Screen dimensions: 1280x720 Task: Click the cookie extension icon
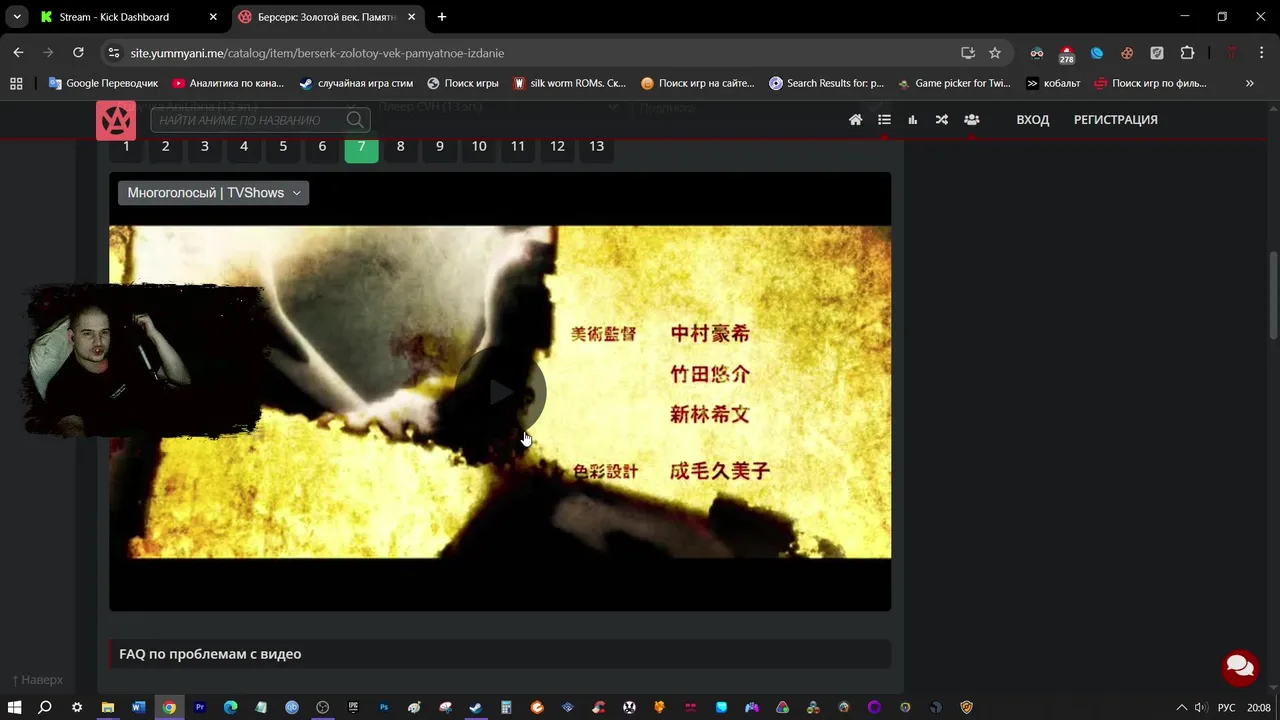coord(1127,53)
